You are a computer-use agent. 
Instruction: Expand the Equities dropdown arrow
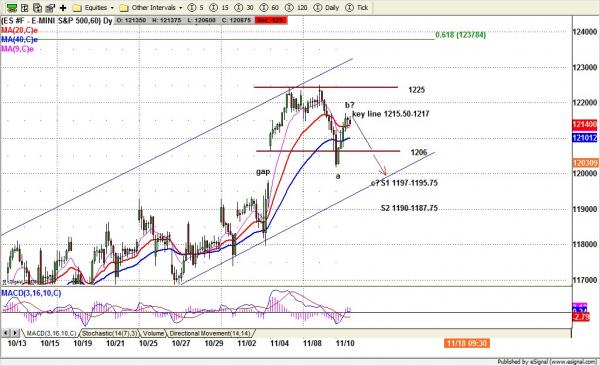(x=112, y=8)
